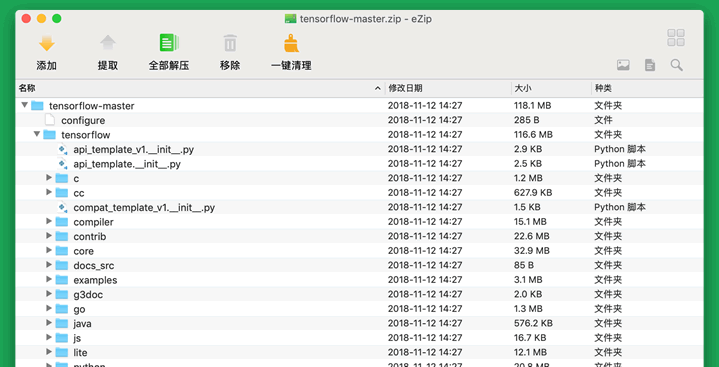Screen dimensions: 719x367
Task: Expand the compiler folder
Action: tap(49, 222)
